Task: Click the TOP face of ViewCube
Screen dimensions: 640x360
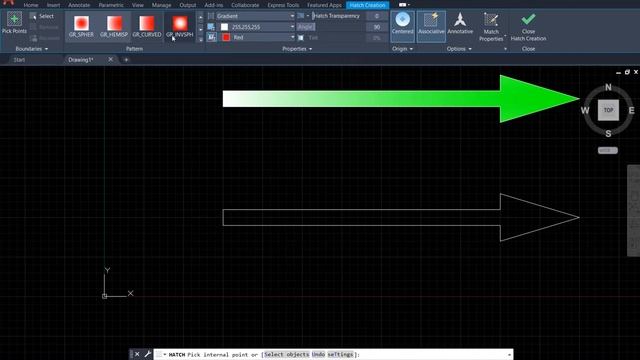Action: point(608,110)
